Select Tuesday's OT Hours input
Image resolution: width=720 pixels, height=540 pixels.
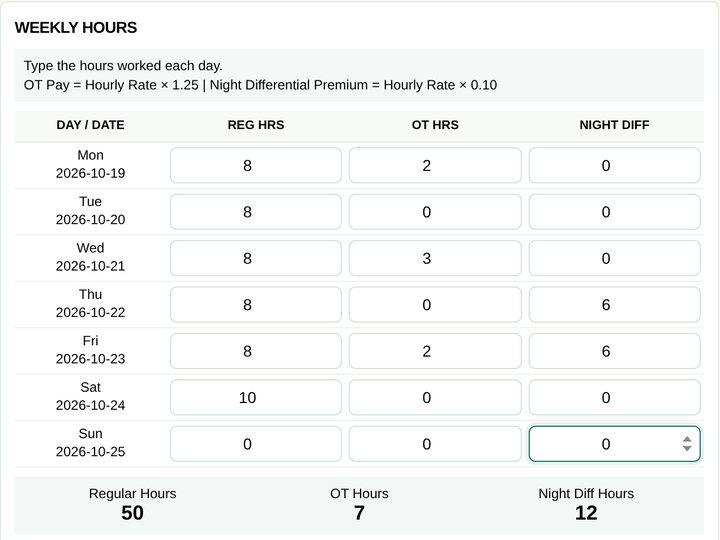tap(435, 212)
